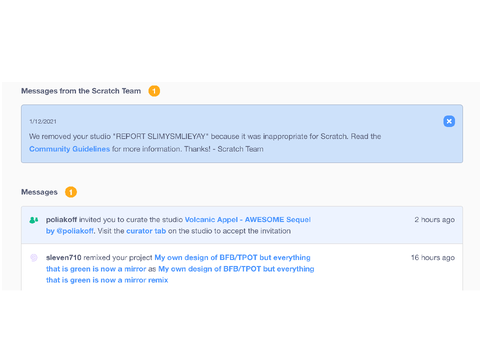480x360 pixels.
Task: Open the original BFB/TPOT mirror project link
Action: (178, 263)
